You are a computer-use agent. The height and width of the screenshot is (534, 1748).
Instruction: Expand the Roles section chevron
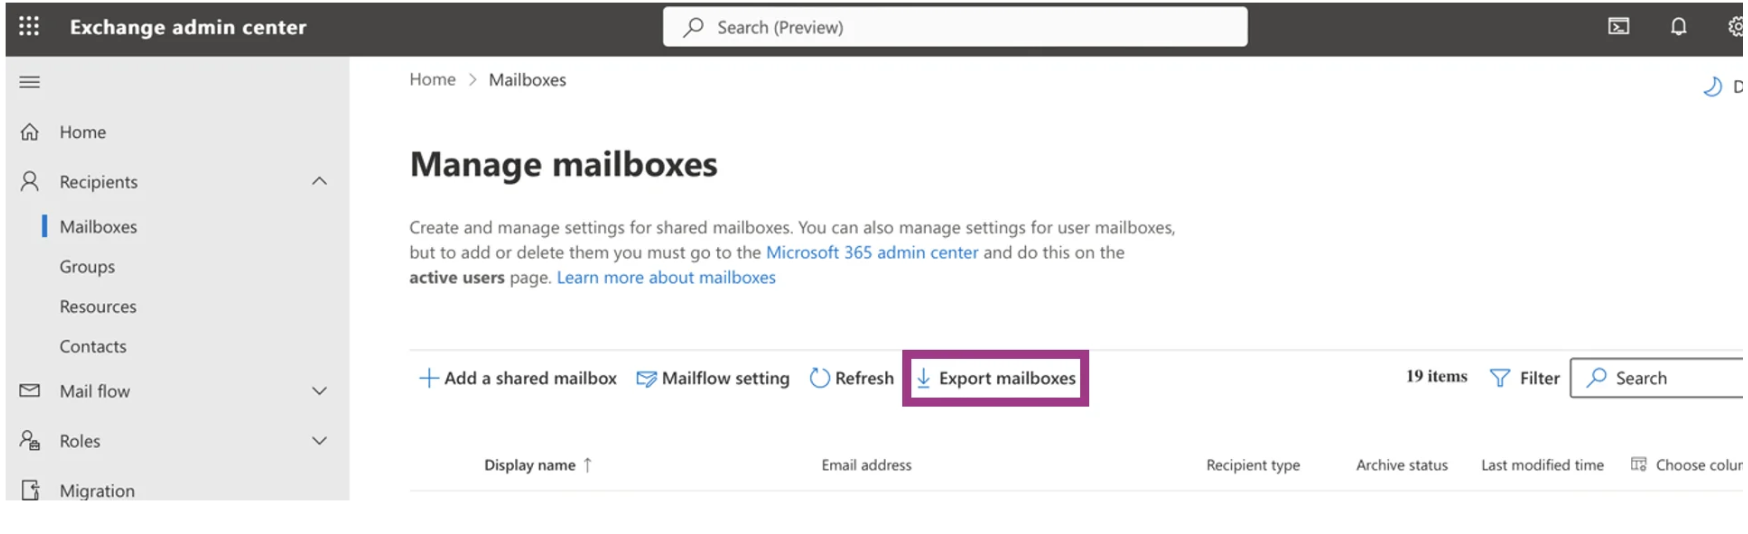tap(319, 441)
